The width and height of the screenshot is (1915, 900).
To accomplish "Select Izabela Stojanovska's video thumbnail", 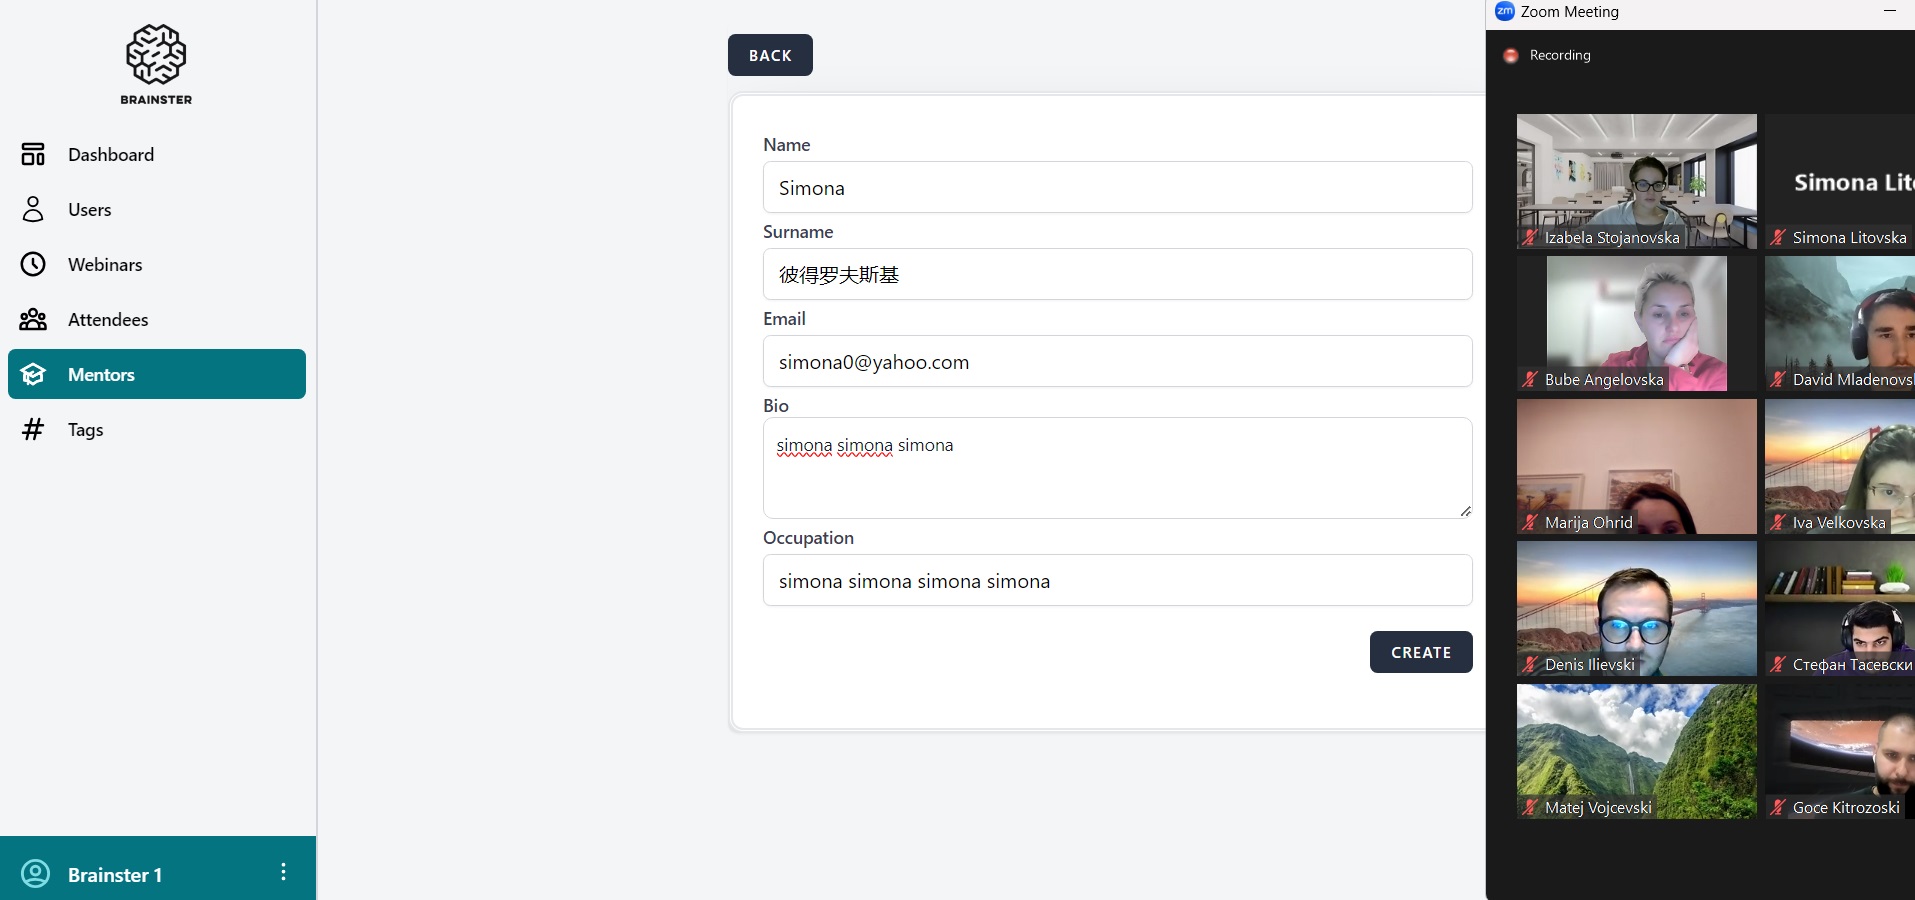I will click(x=1636, y=180).
